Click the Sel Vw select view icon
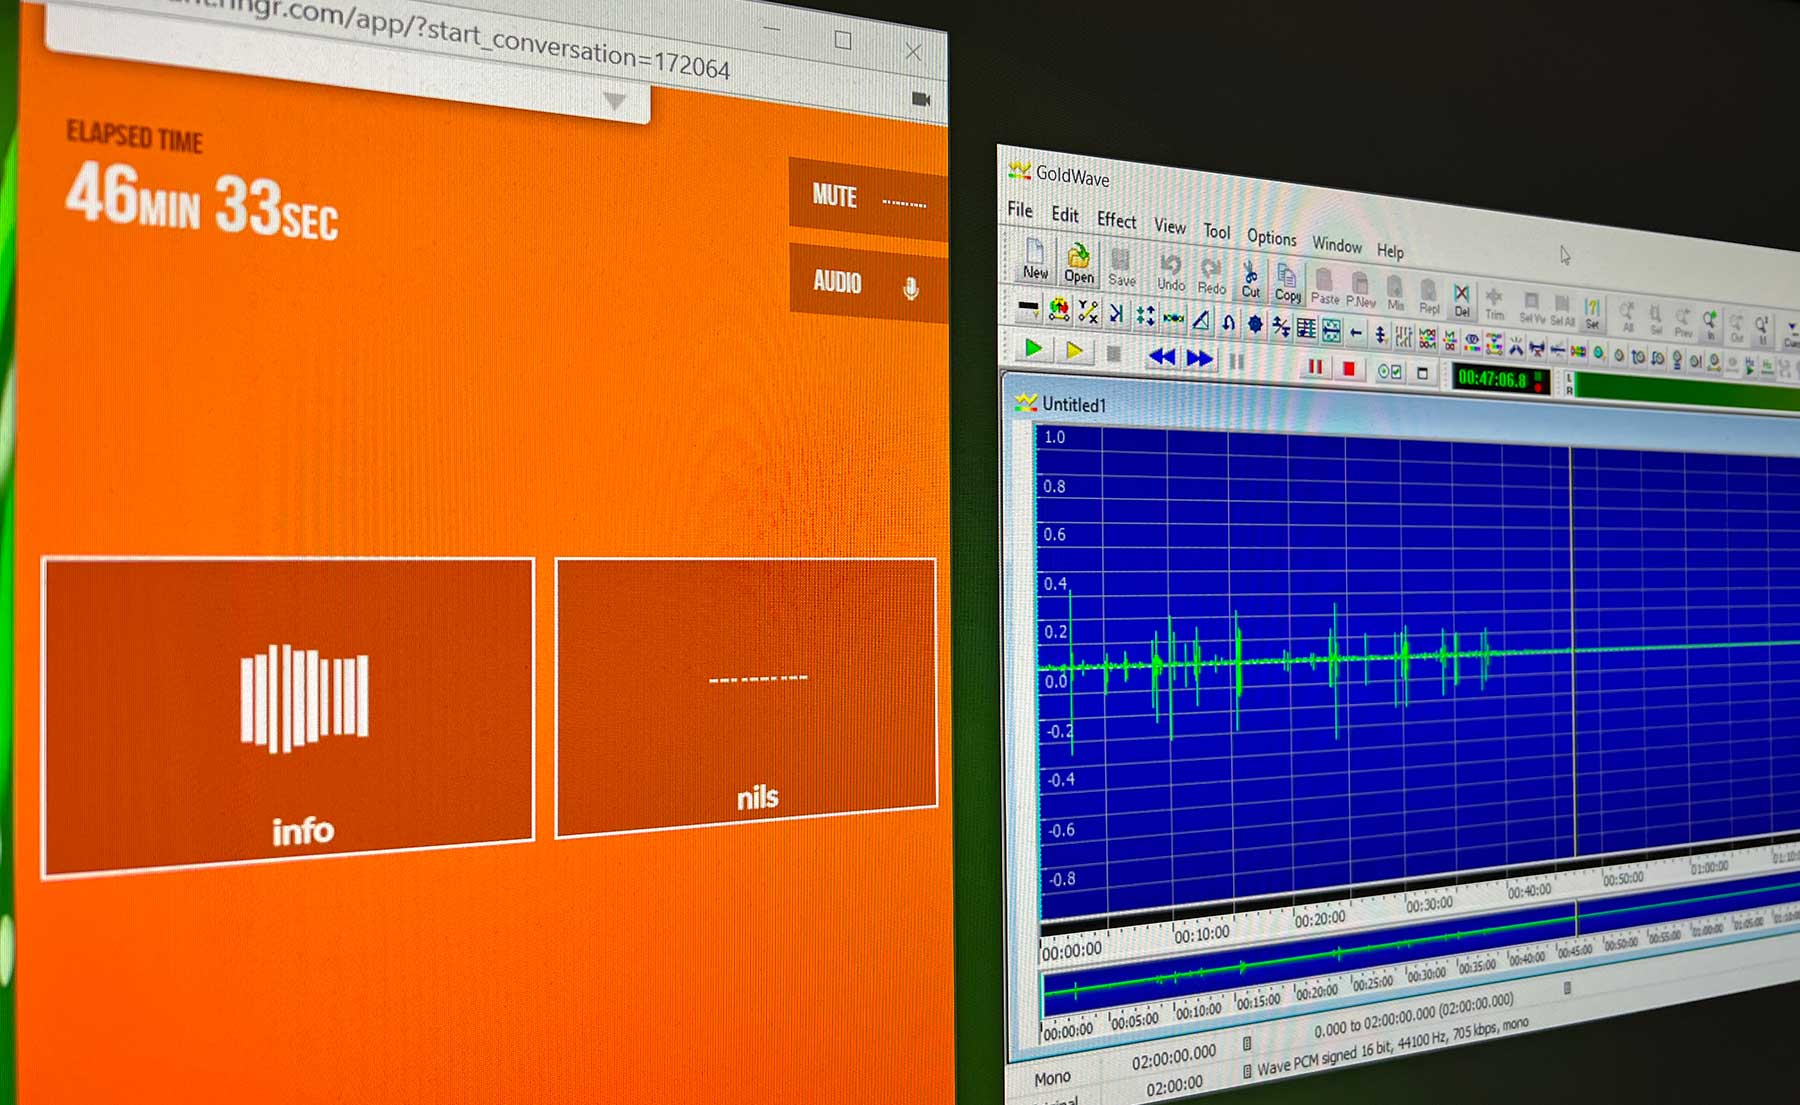Screen dimensions: 1800x1105 (1531, 307)
